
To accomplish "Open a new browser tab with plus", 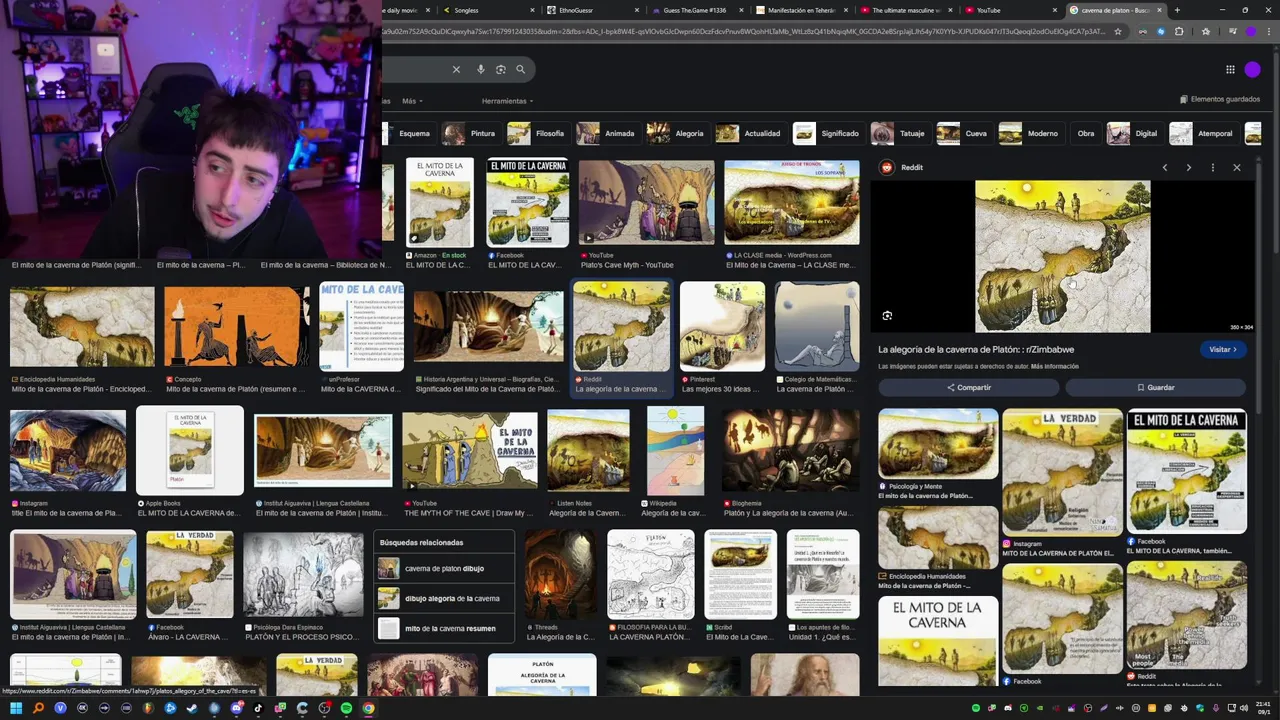I will 1177,10.
